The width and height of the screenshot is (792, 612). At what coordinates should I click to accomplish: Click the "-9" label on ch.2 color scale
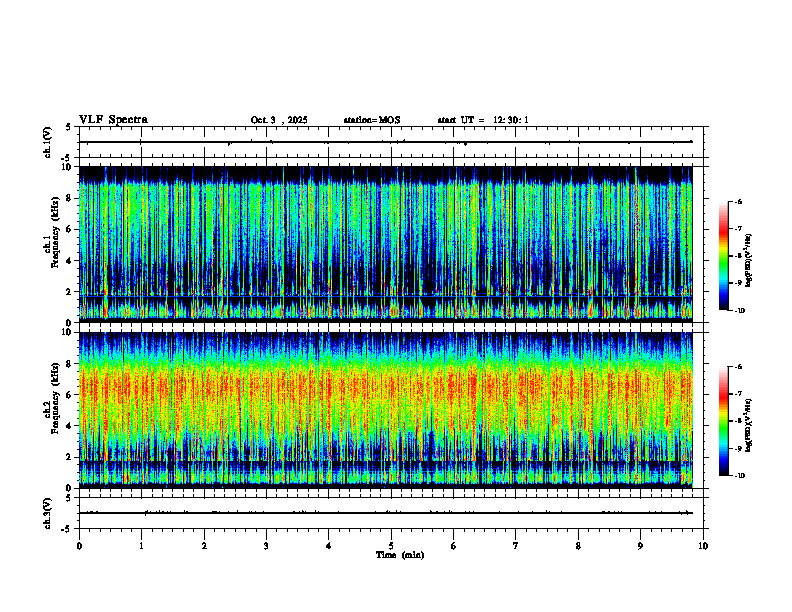pos(738,448)
